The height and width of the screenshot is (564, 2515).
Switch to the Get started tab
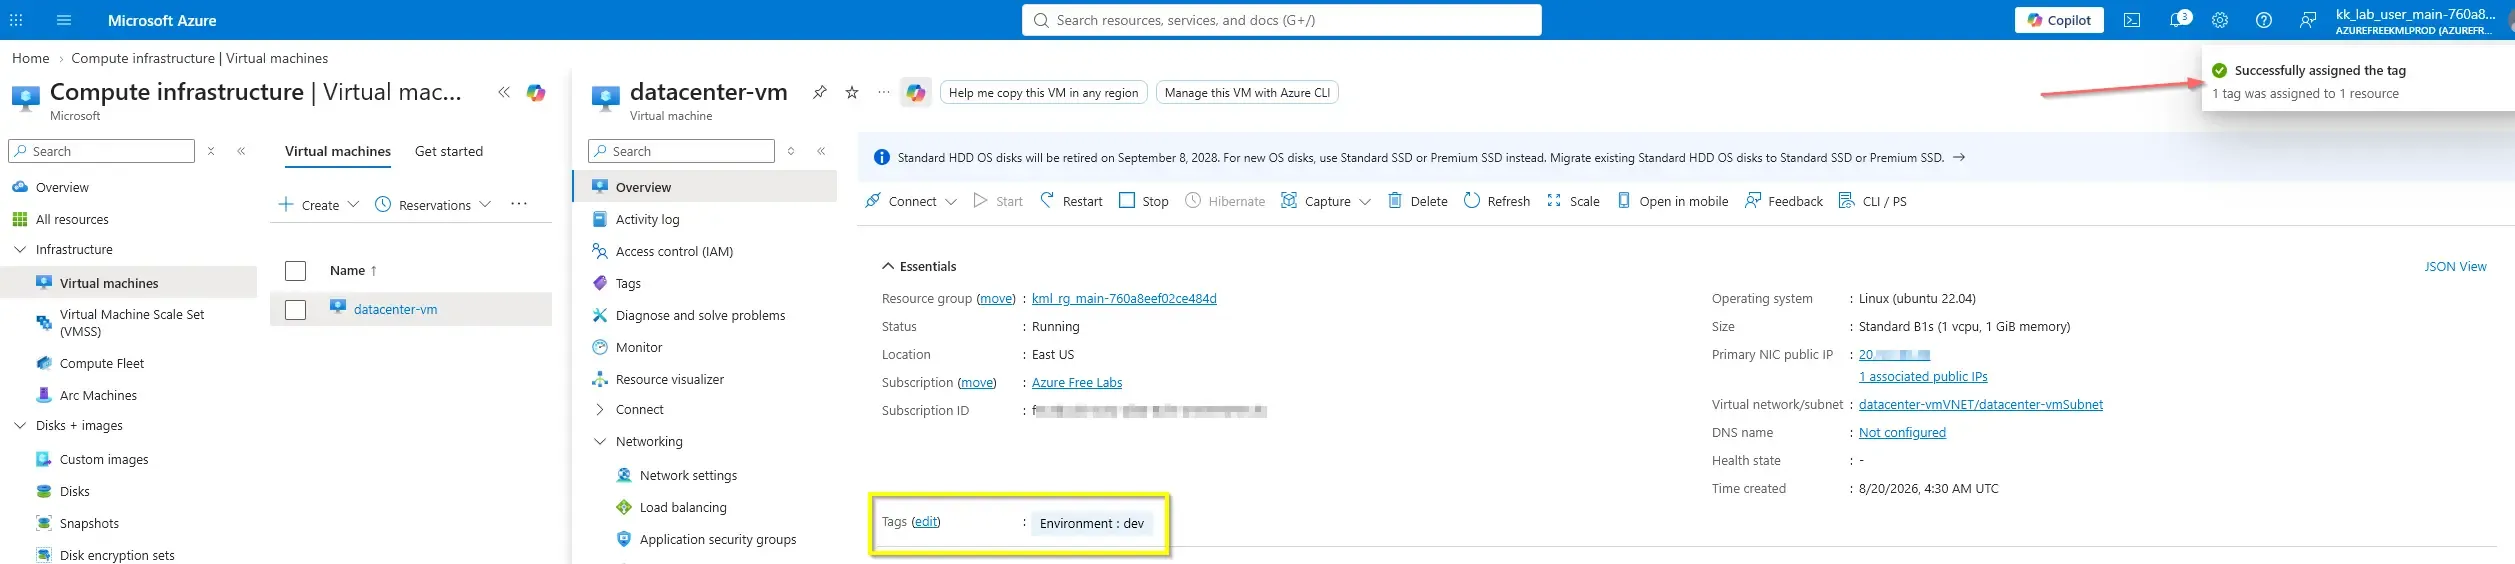coord(449,151)
